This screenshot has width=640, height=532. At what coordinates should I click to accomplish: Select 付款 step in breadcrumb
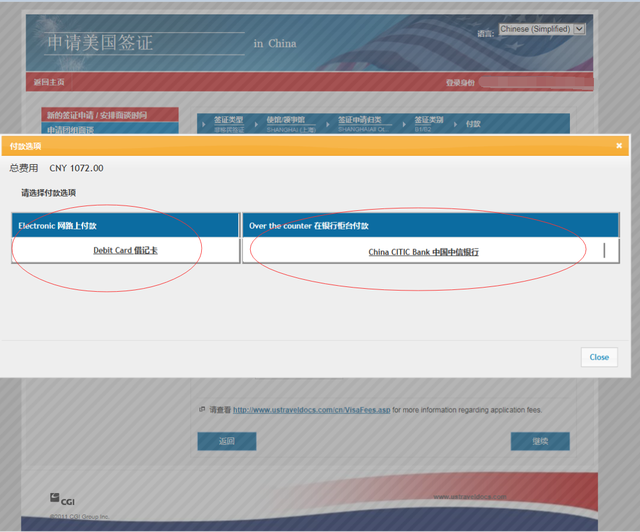click(x=473, y=124)
